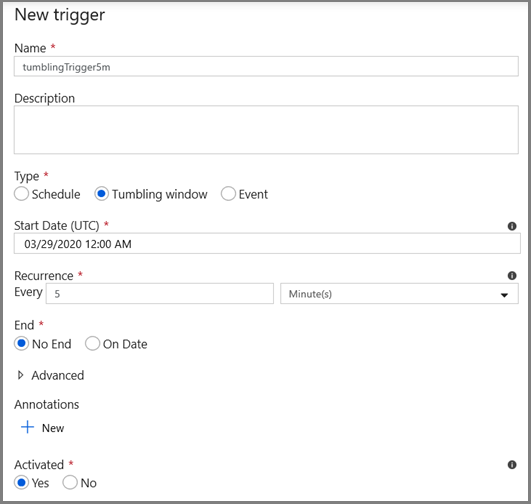Image resolution: width=531 pixels, height=504 pixels.
Task: Focus the Name field tumblingTrigger5m
Action: (266, 66)
